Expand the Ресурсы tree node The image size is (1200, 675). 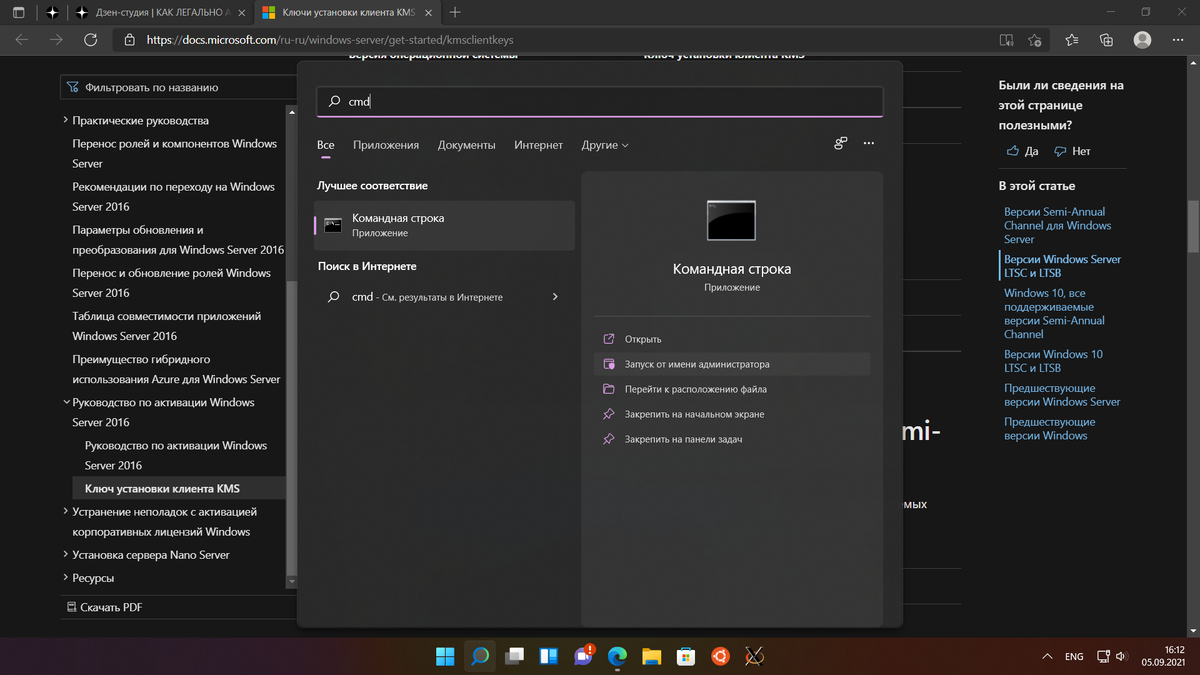point(66,578)
